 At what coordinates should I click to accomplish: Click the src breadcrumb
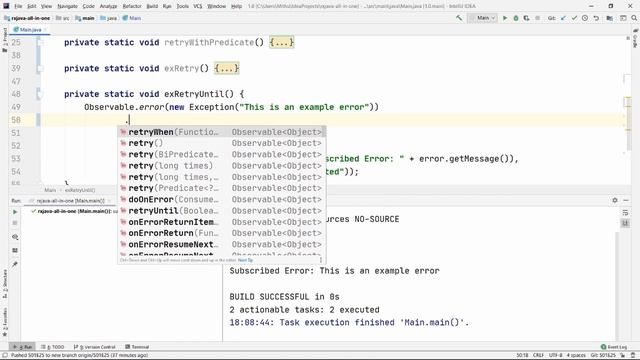click(62, 18)
